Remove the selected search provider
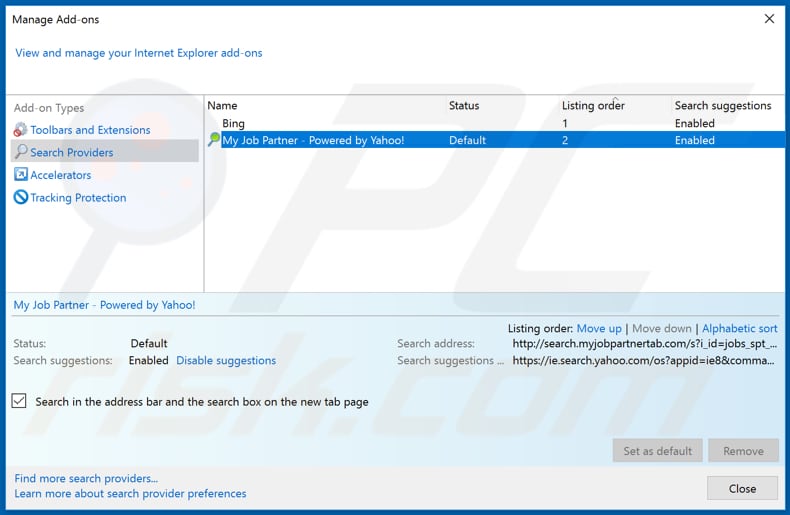This screenshot has height=515, width=790. [743, 450]
